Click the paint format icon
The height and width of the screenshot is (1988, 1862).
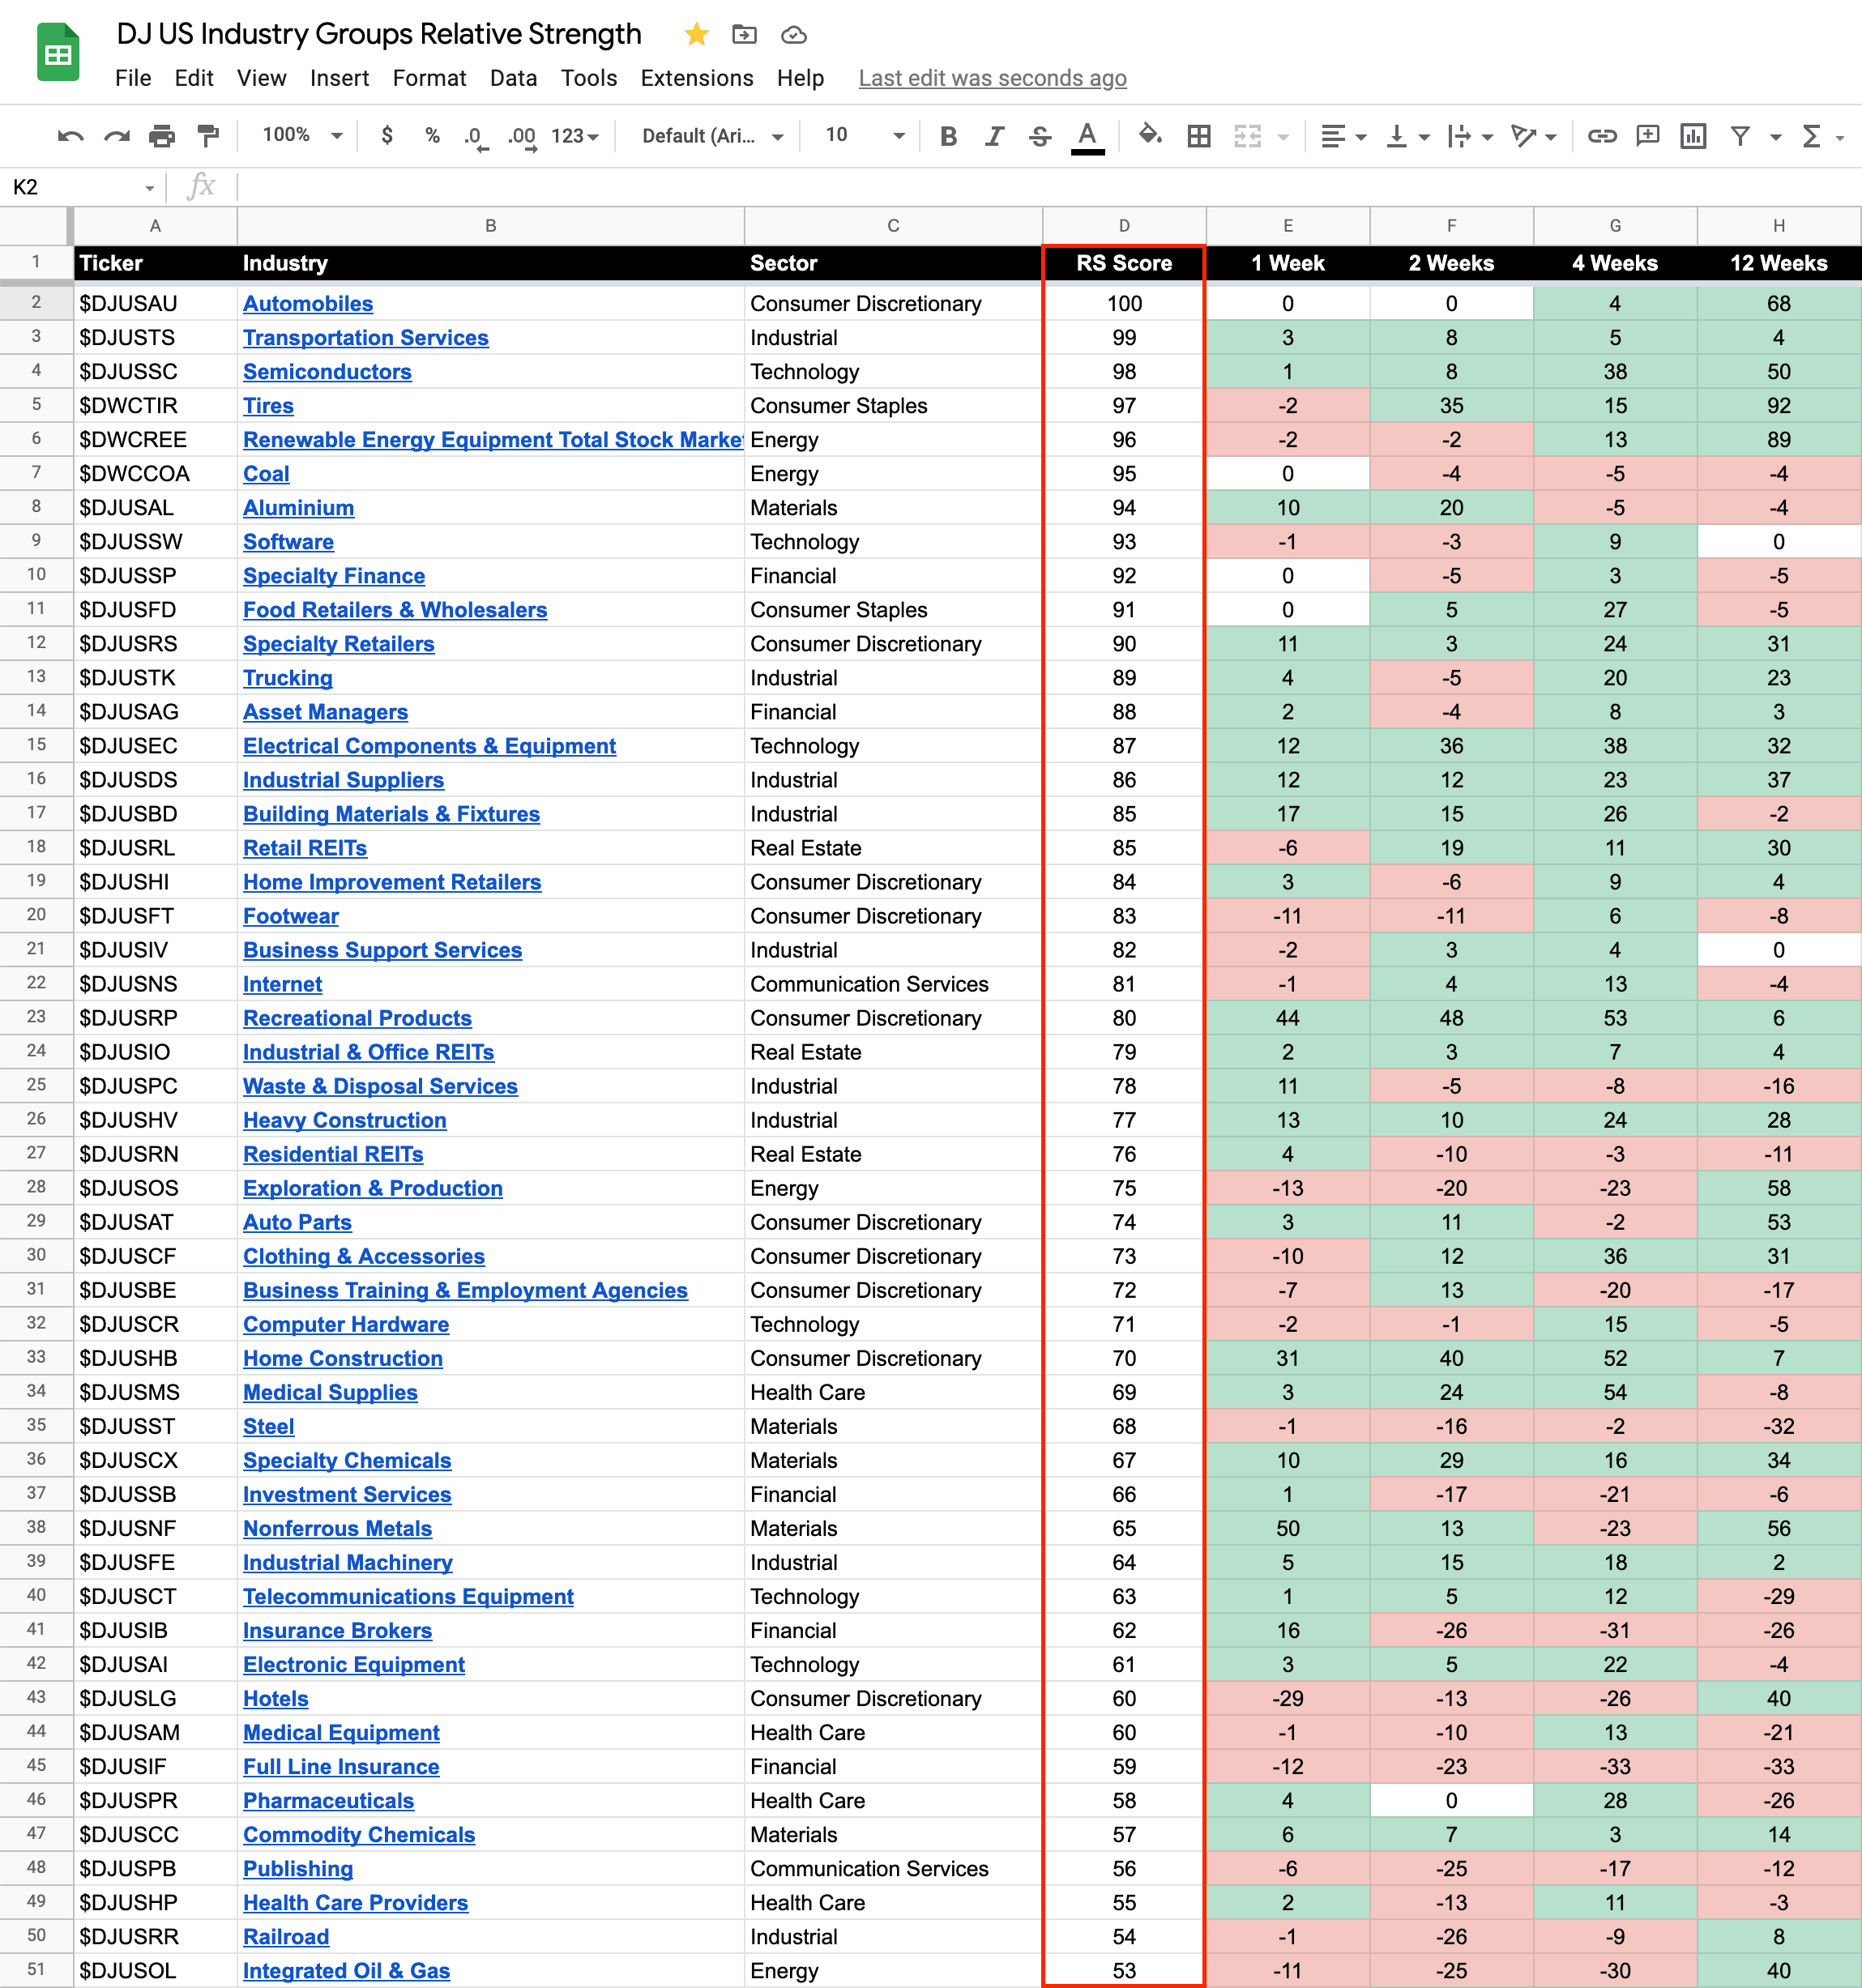point(208,135)
